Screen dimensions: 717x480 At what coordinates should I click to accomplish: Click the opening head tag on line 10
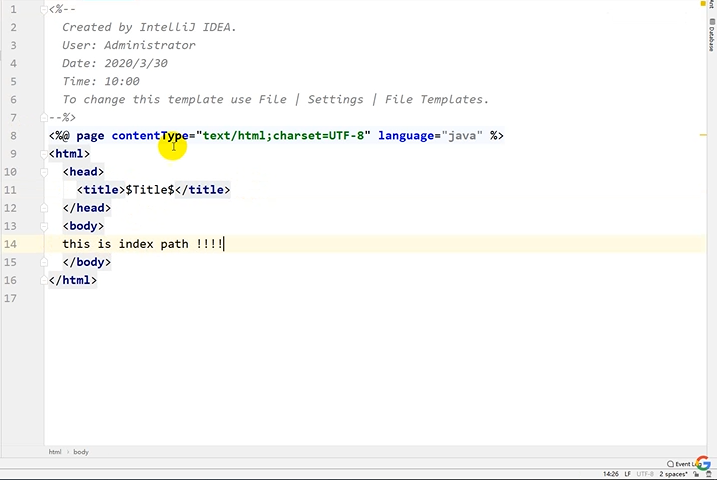click(83, 172)
